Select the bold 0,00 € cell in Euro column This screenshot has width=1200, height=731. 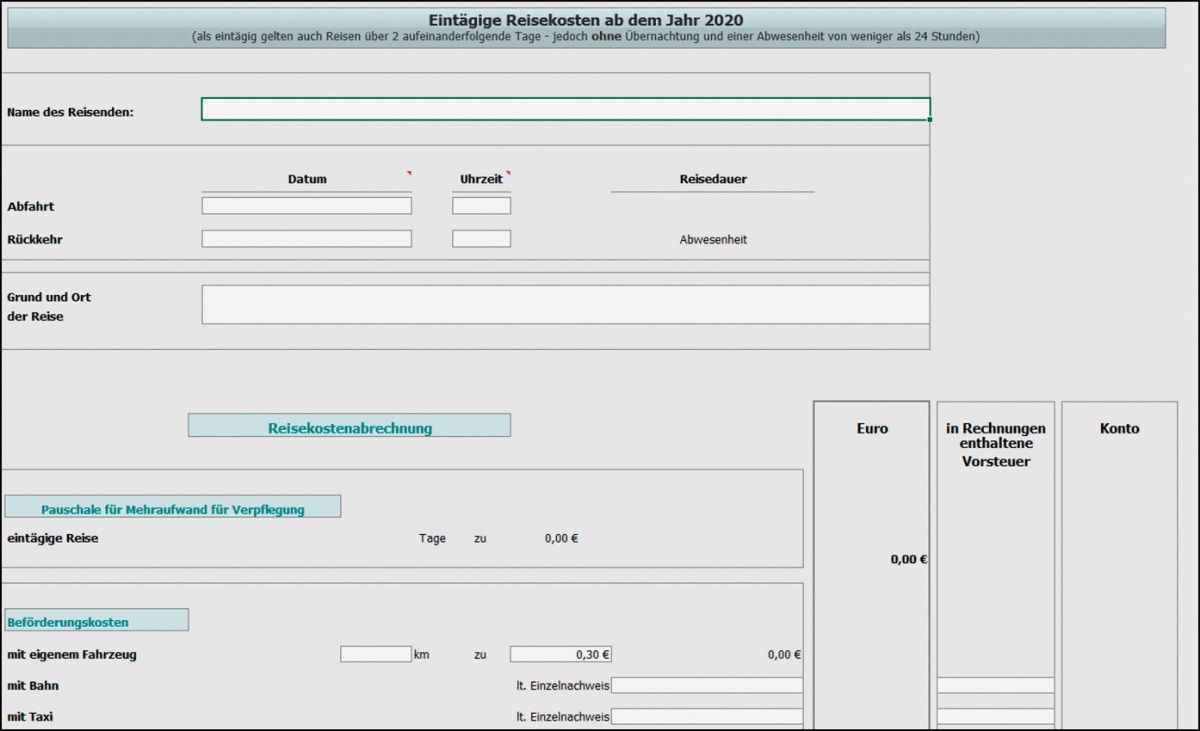click(x=908, y=560)
